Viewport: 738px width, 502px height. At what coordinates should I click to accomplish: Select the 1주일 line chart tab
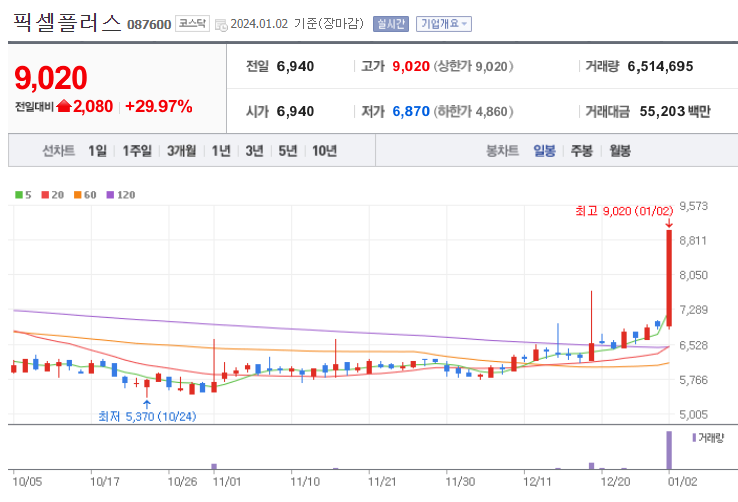pos(137,151)
